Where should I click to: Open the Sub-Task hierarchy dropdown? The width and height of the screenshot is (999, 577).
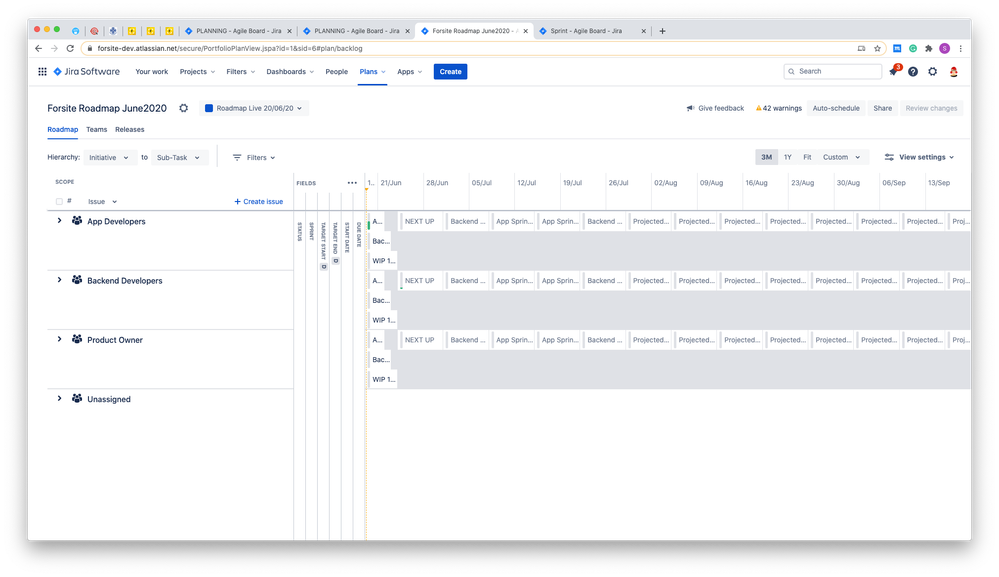(x=179, y=157)
